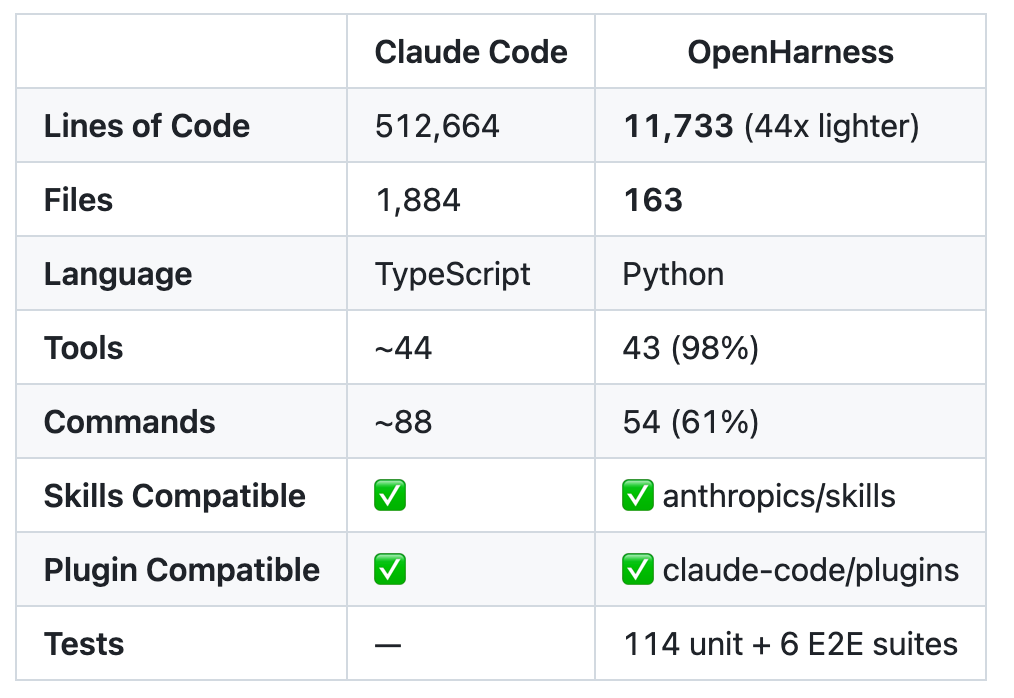
Task: Click the bold 163 files value
Action: [x=653, y=200]
